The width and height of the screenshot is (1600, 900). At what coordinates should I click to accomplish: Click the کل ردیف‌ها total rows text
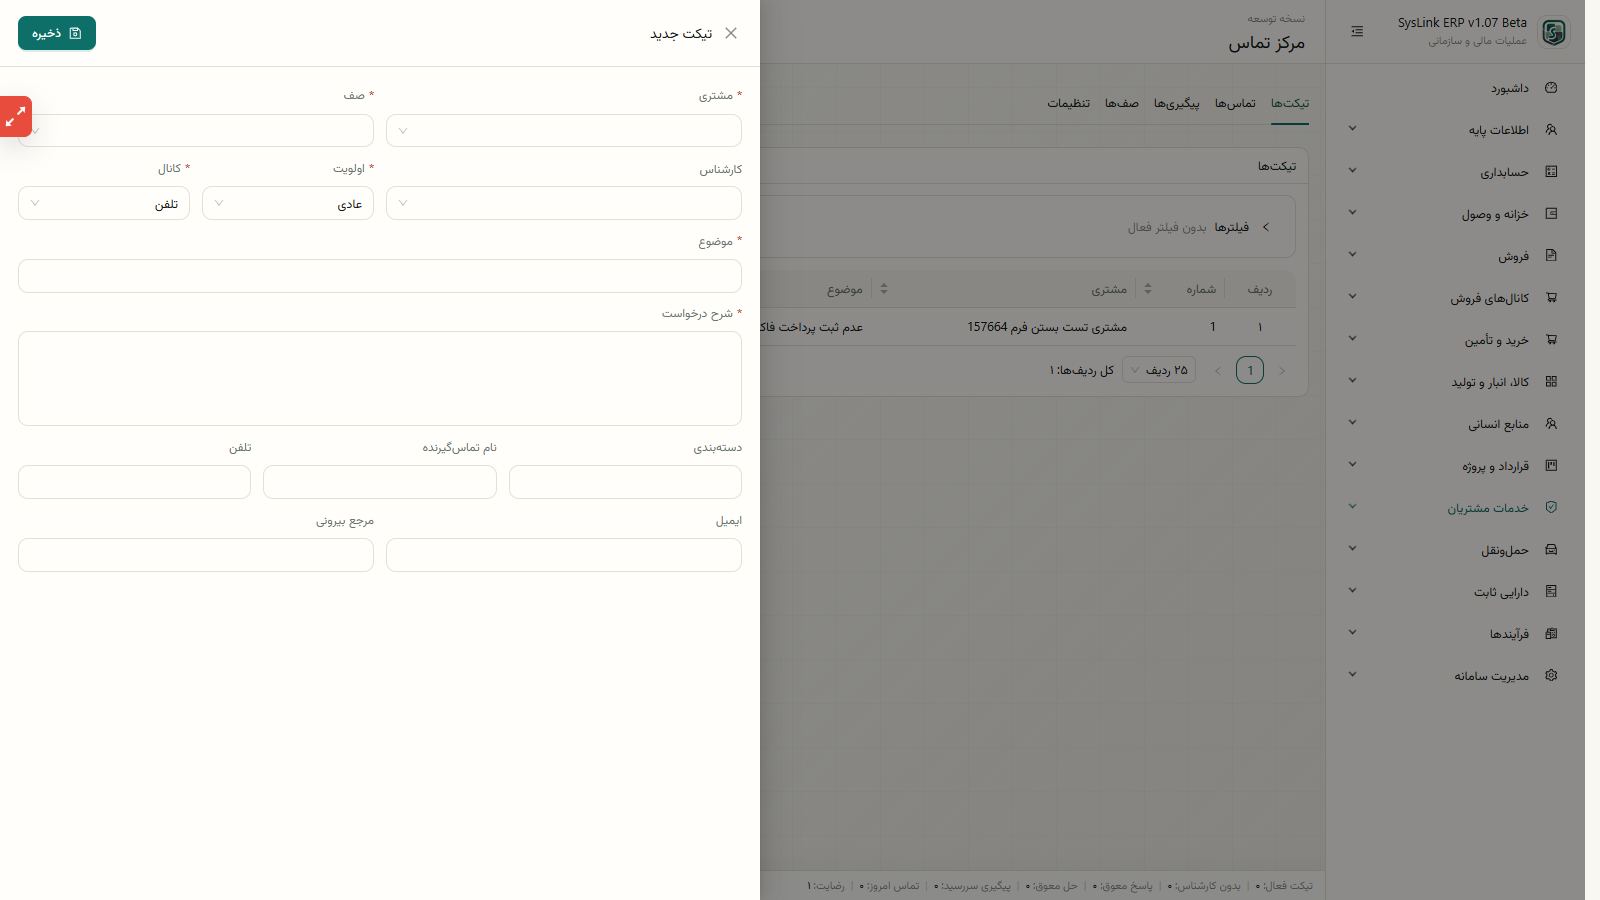[x=1081, y=370]
